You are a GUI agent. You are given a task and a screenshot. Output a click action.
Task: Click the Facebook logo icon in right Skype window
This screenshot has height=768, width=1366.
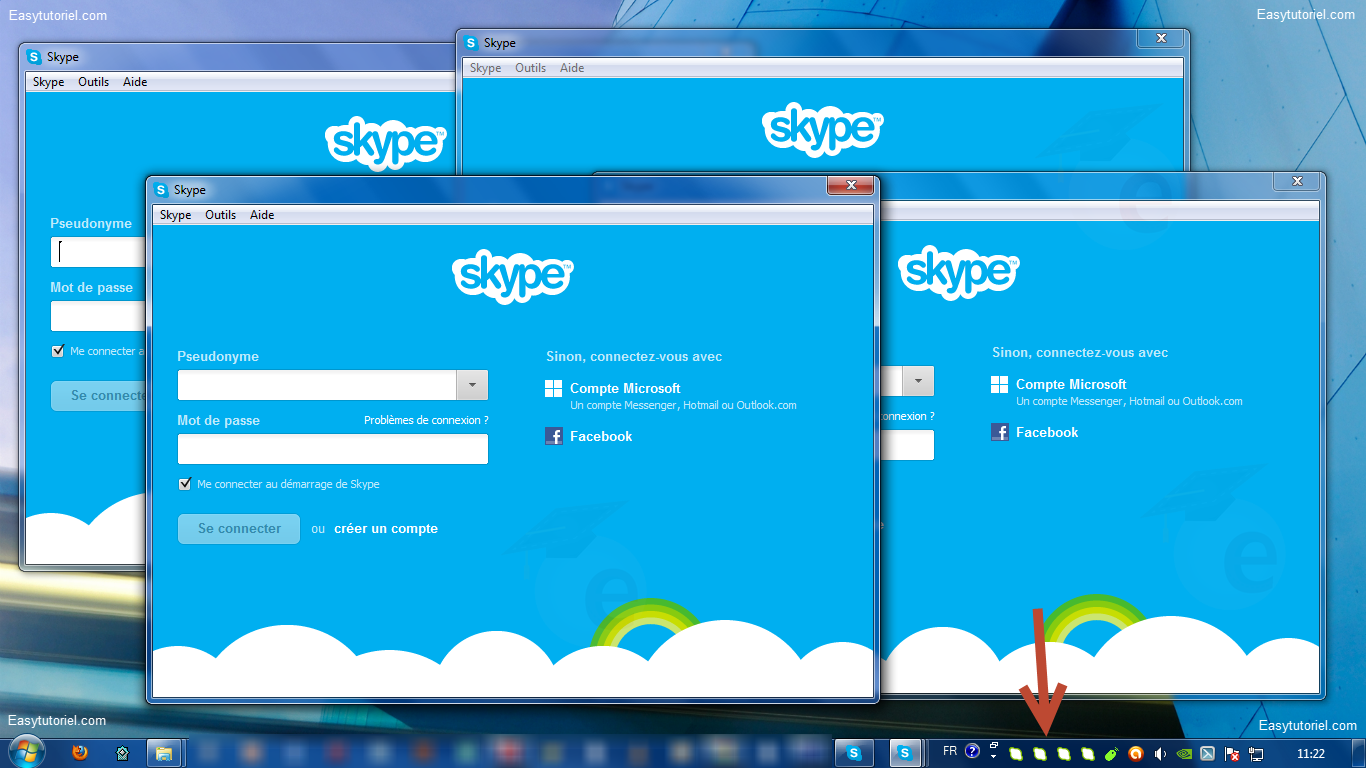tap(999, 432)
